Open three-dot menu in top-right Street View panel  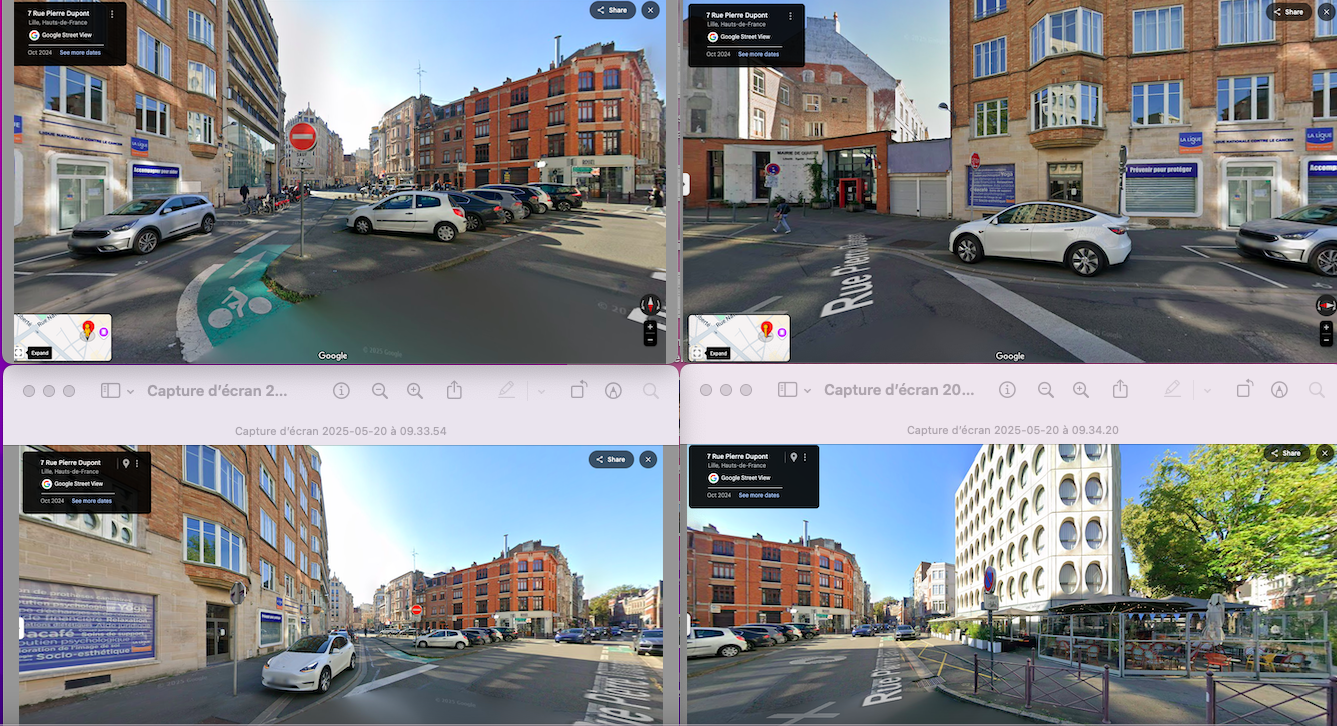(x=790, y=16)
